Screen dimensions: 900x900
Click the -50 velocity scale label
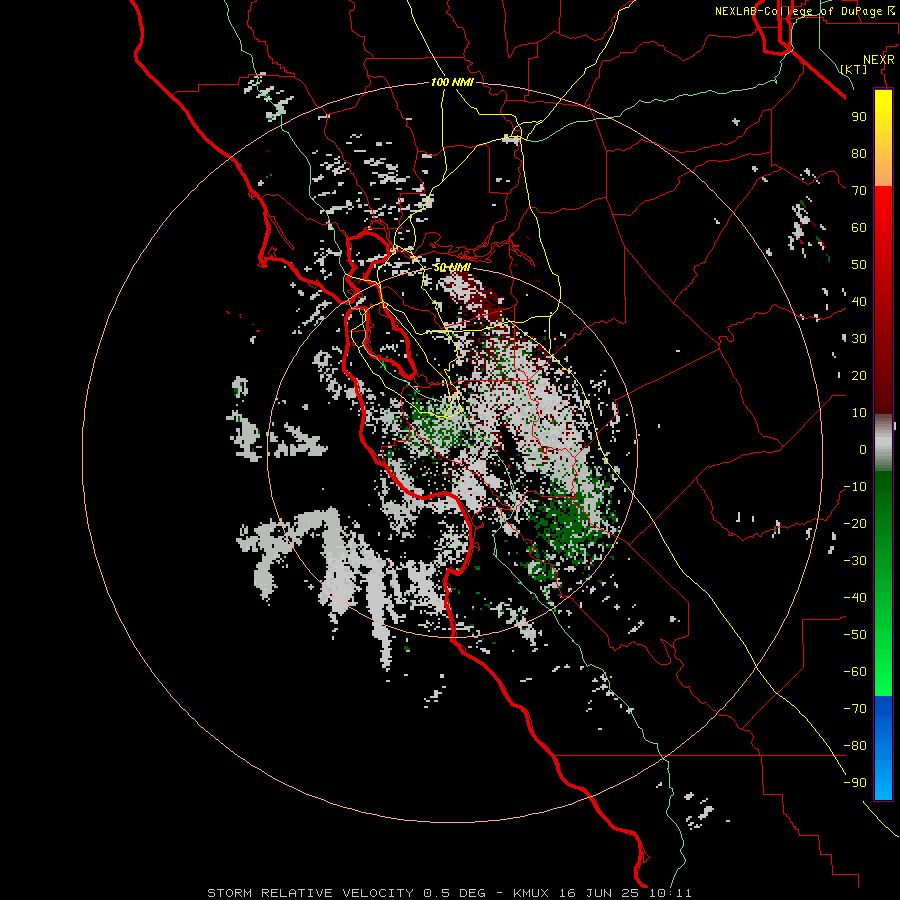coord(855,635)
